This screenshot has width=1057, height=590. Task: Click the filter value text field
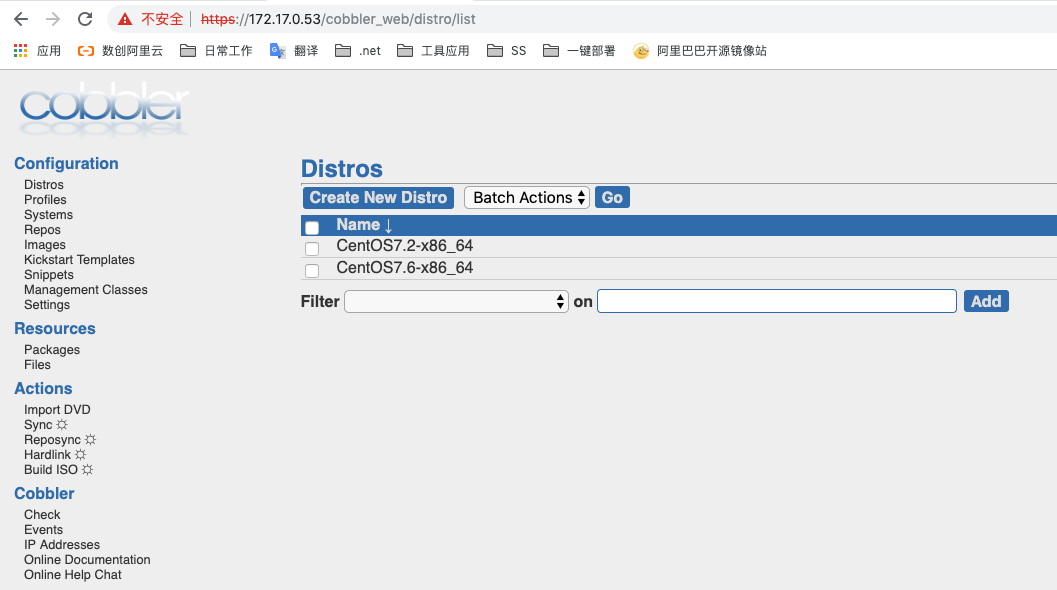point(776,301)
